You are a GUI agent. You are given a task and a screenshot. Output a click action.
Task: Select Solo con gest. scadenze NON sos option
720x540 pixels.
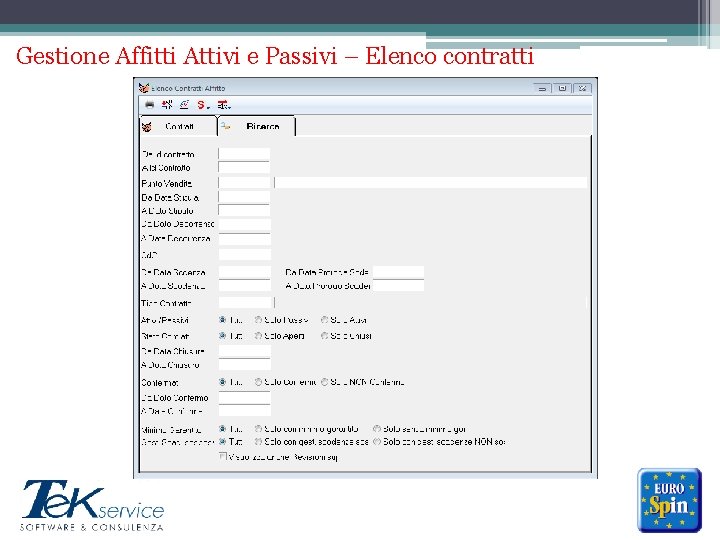coord(377,441)
